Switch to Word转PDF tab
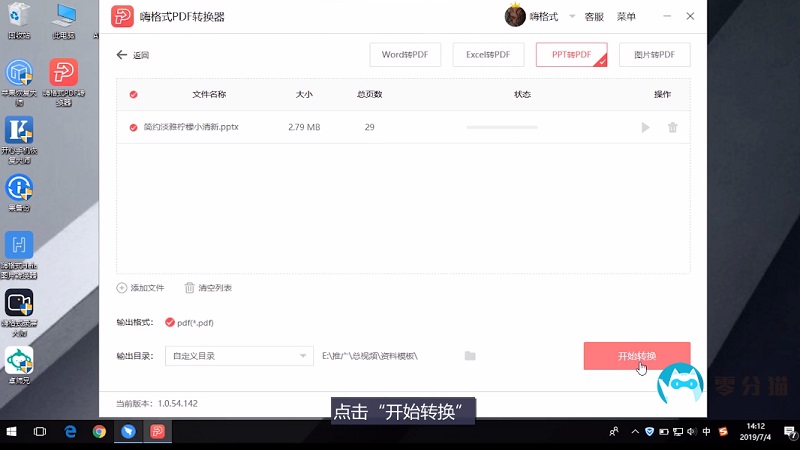800x450 pixels. (405, 55)
